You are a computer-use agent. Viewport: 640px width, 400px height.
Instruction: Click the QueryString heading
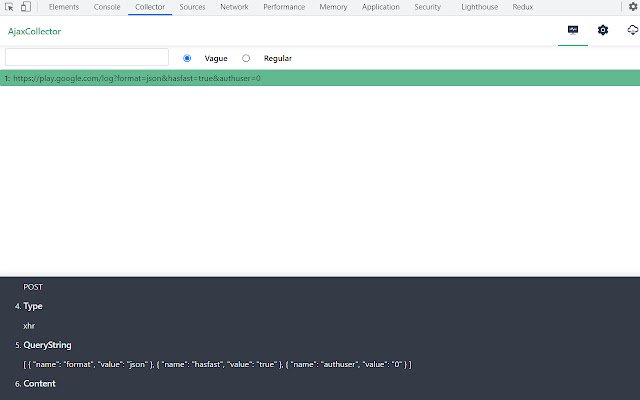click(47, 345)
